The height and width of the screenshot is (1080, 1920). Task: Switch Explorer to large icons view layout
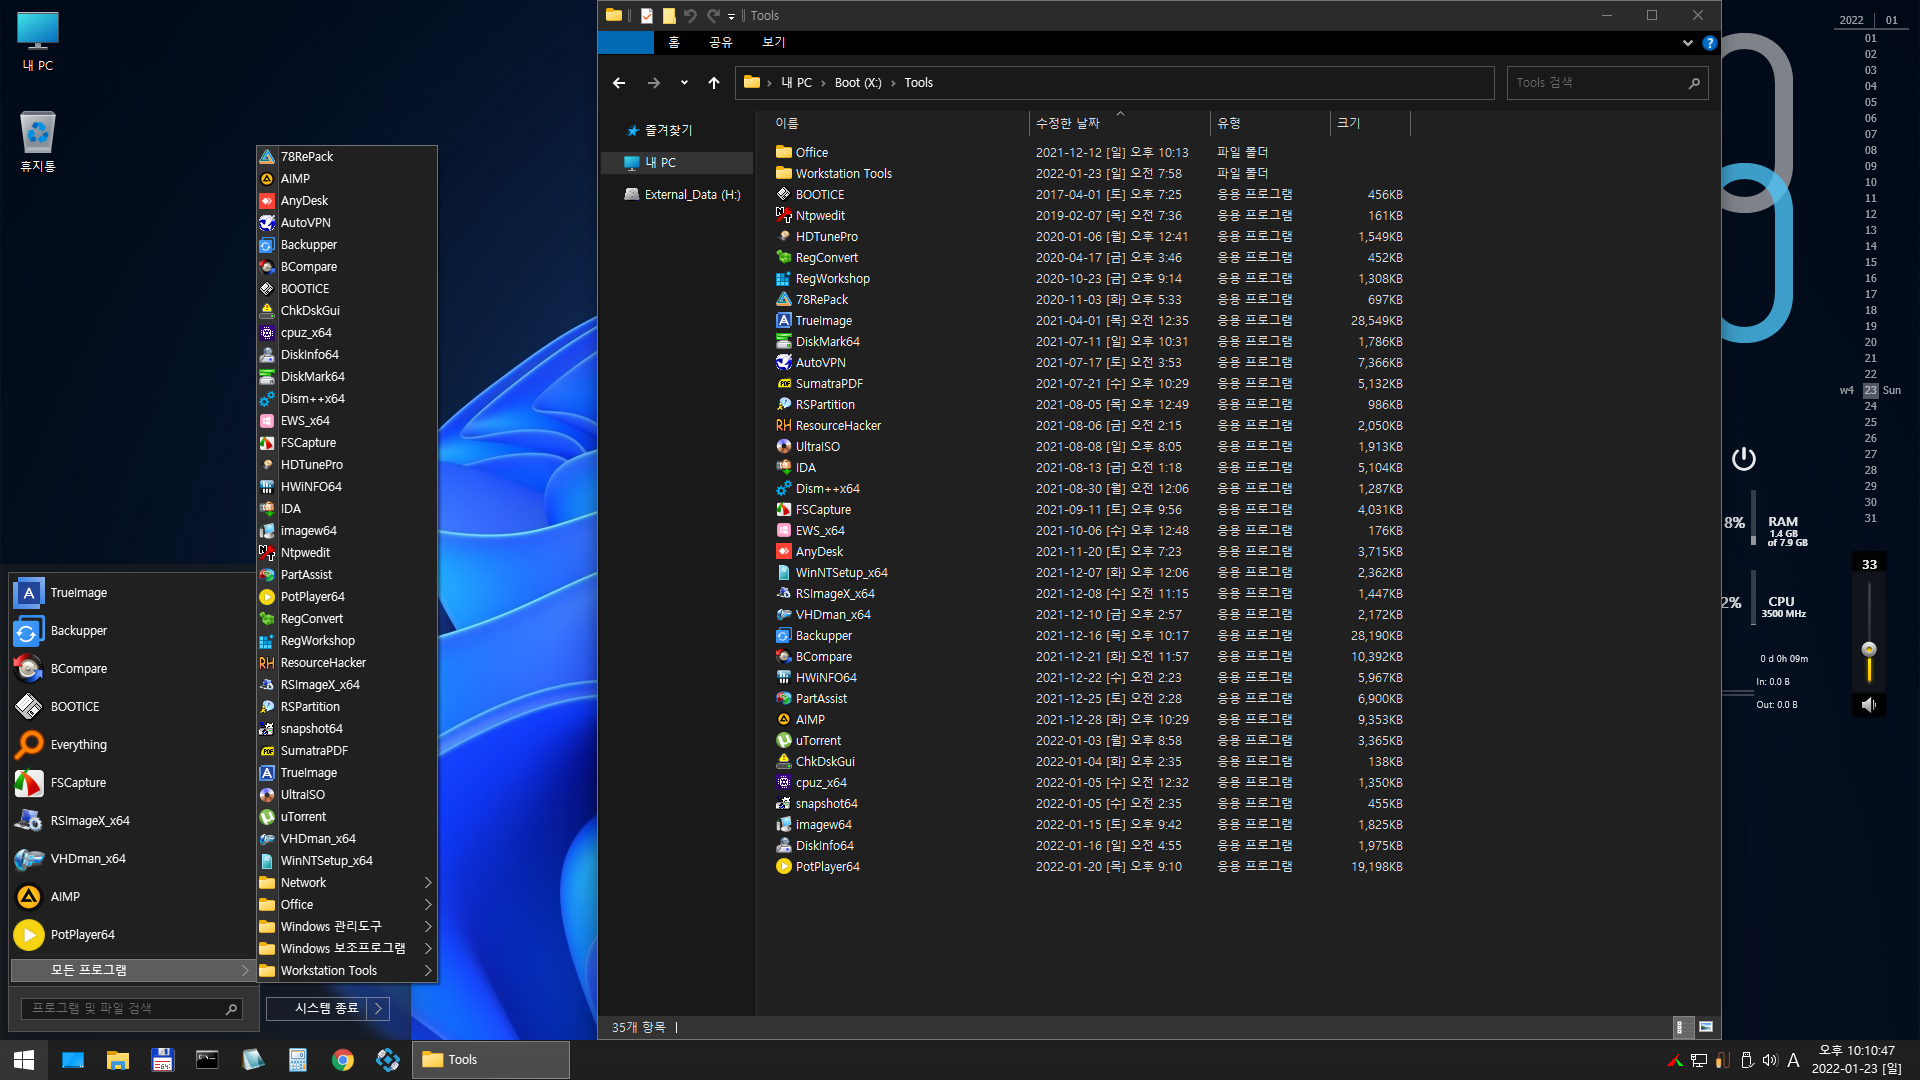tap(1706, 1027)
